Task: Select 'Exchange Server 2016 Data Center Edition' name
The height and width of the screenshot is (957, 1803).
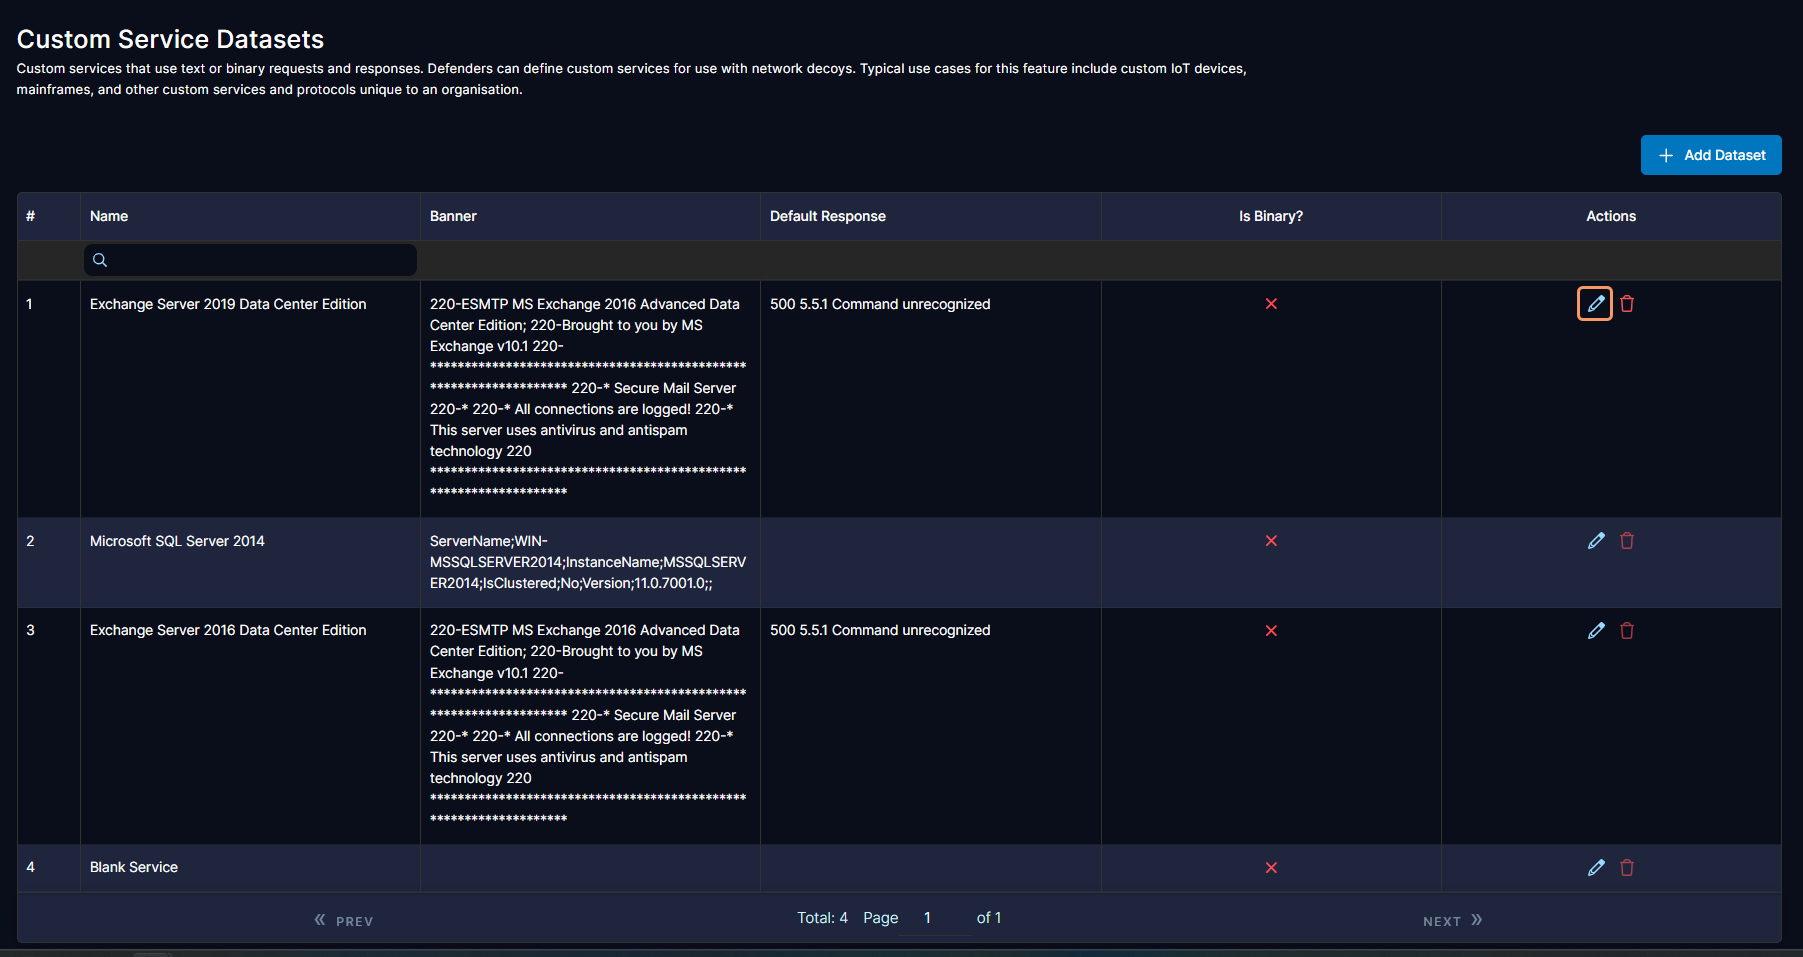Action: pos(228,630)
